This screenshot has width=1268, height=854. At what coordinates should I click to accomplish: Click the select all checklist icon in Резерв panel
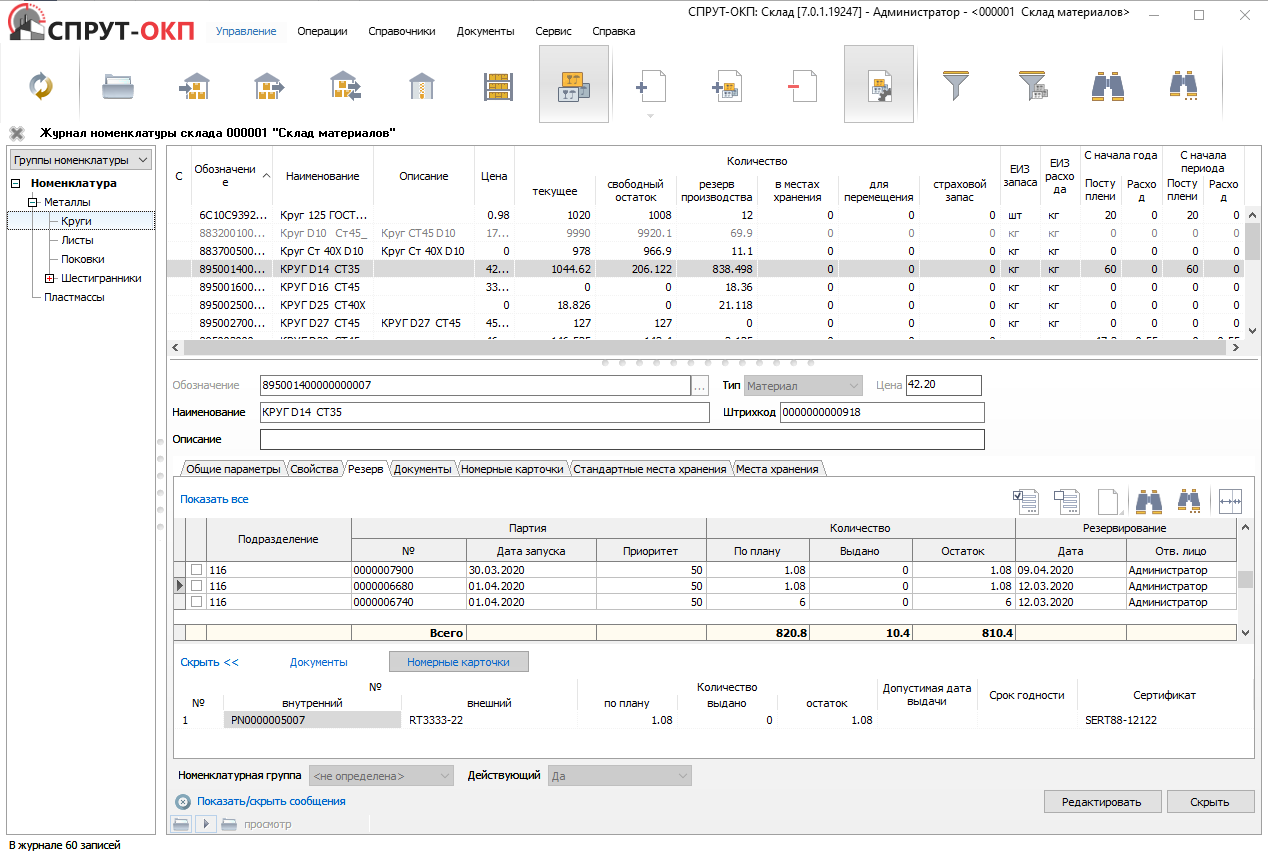coord(1026,500)
